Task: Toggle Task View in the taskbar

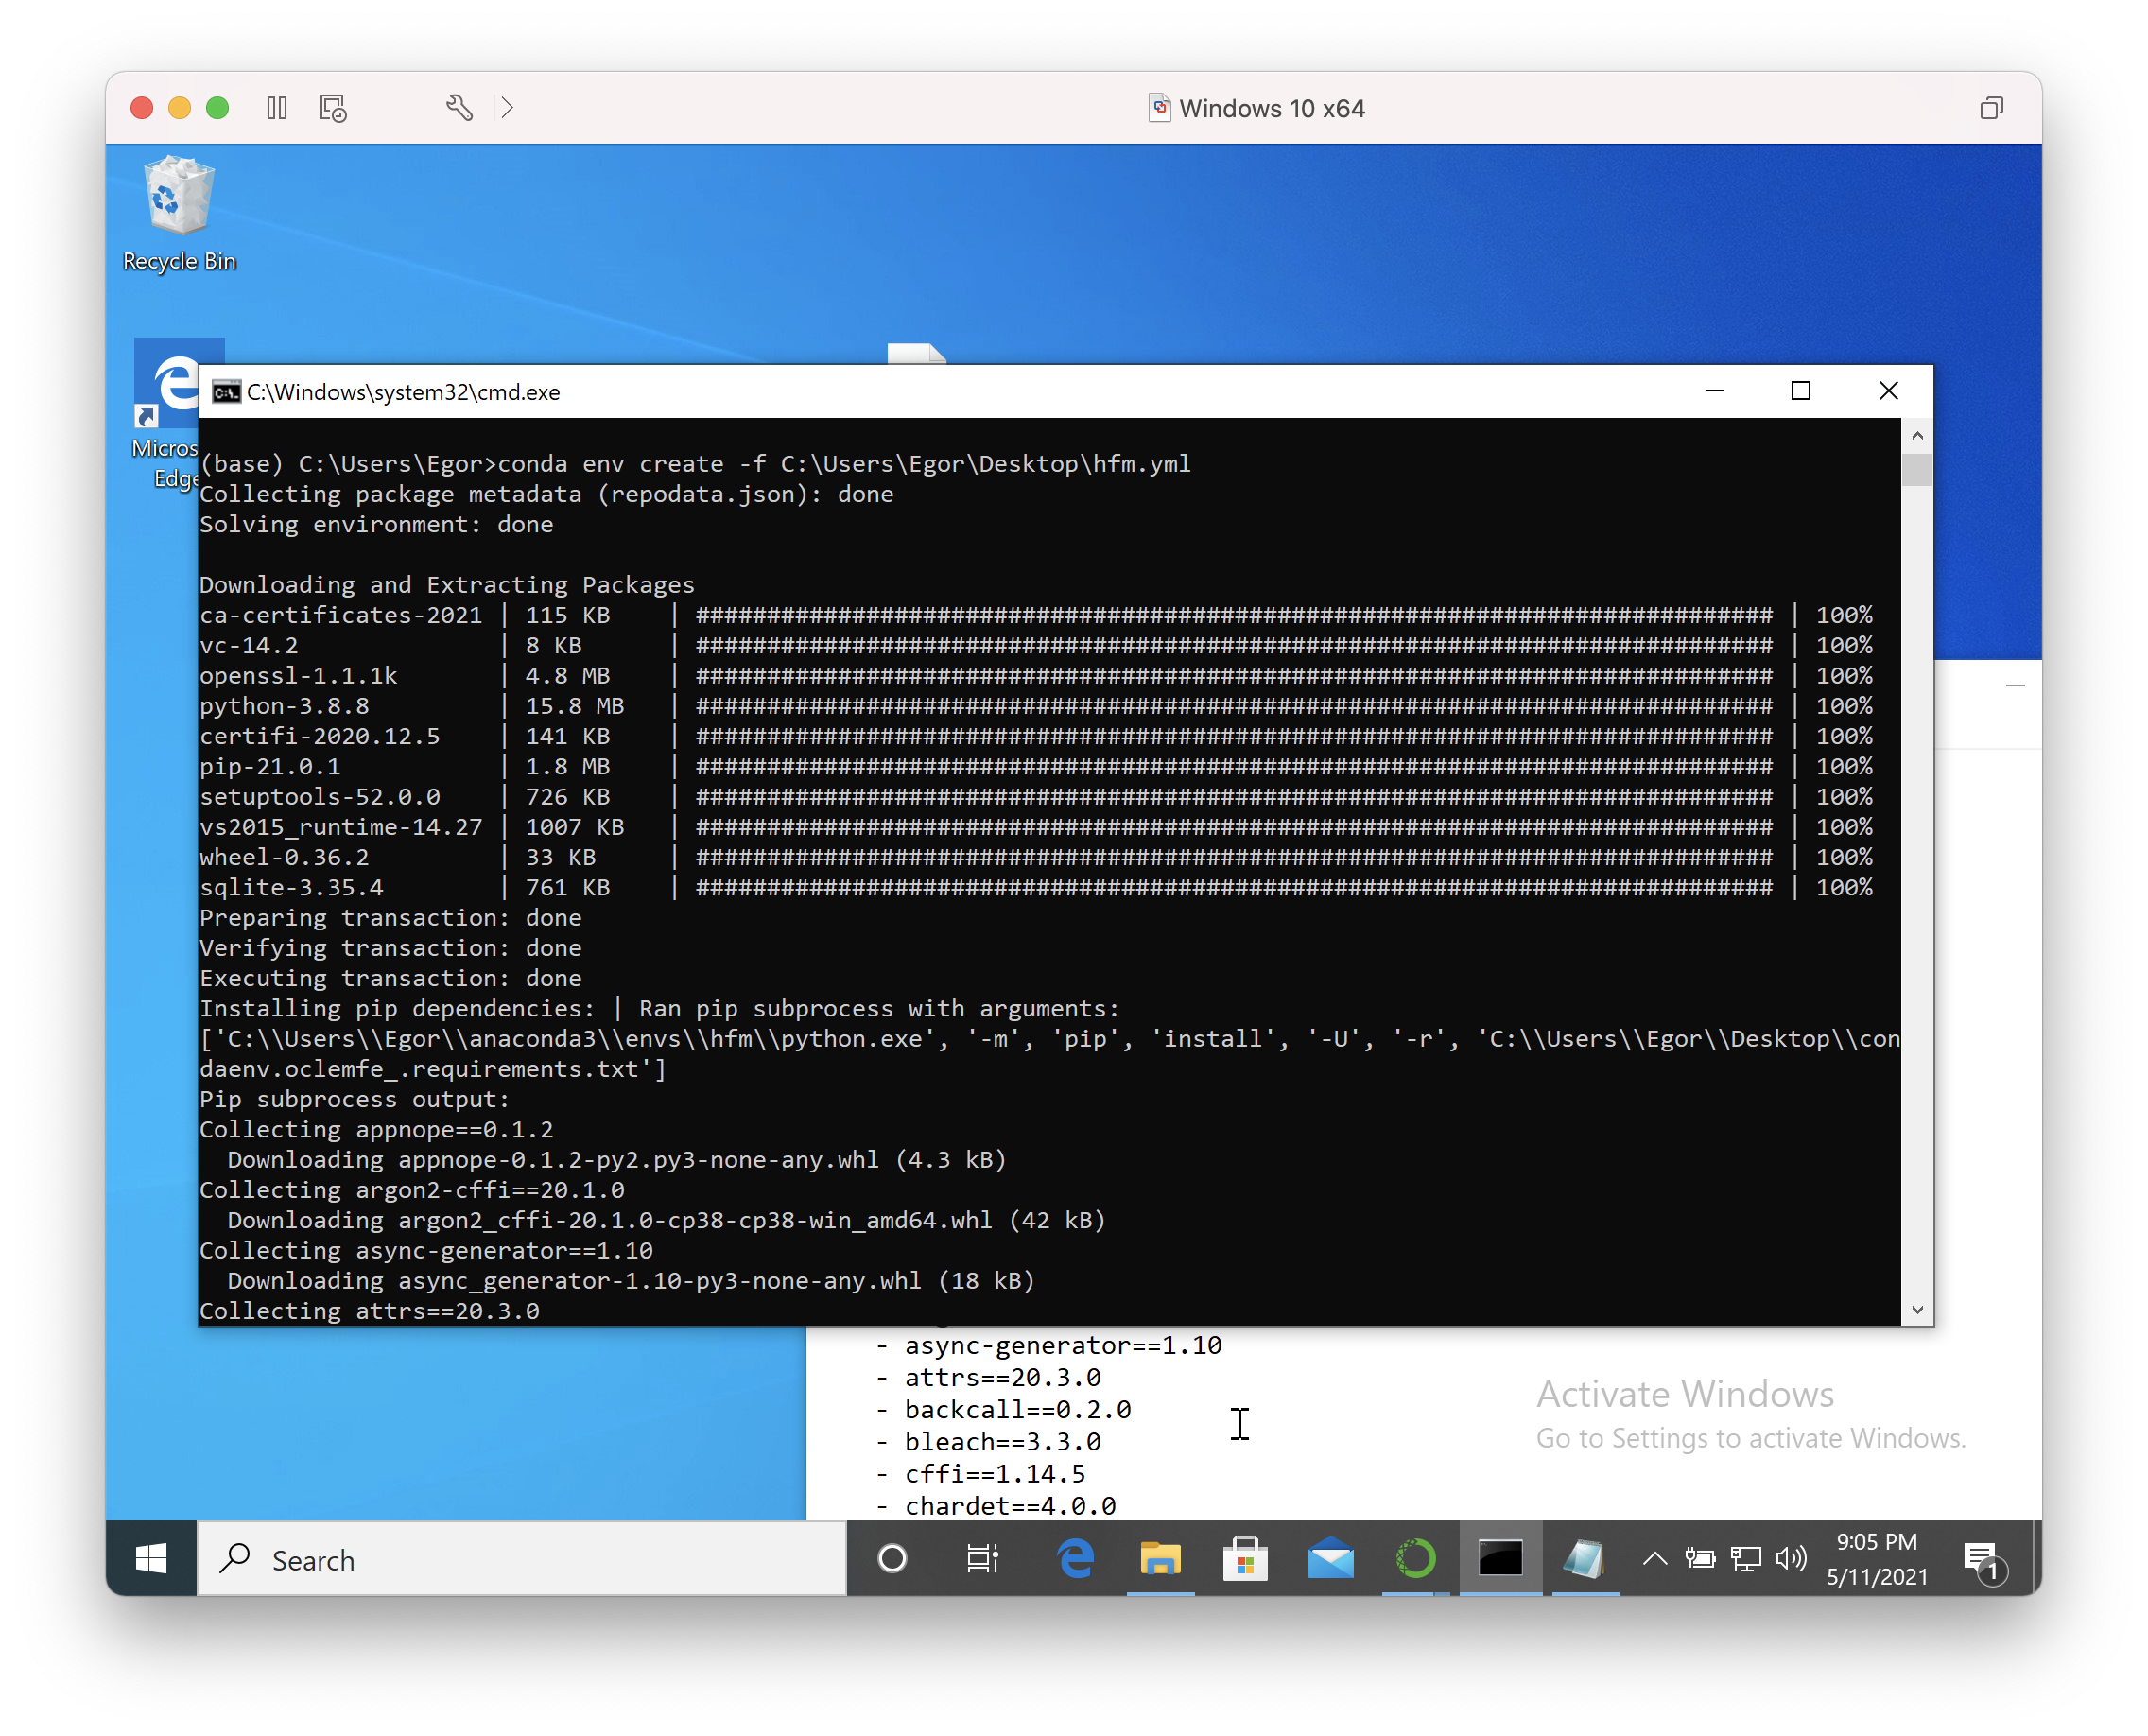Action: pyautogui.click(x=982, y=1559)
